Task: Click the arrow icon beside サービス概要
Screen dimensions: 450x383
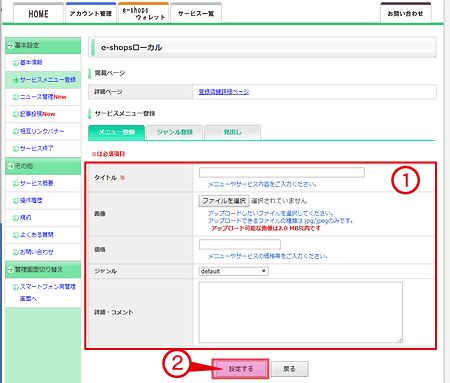Action: (x=15, y=183)
